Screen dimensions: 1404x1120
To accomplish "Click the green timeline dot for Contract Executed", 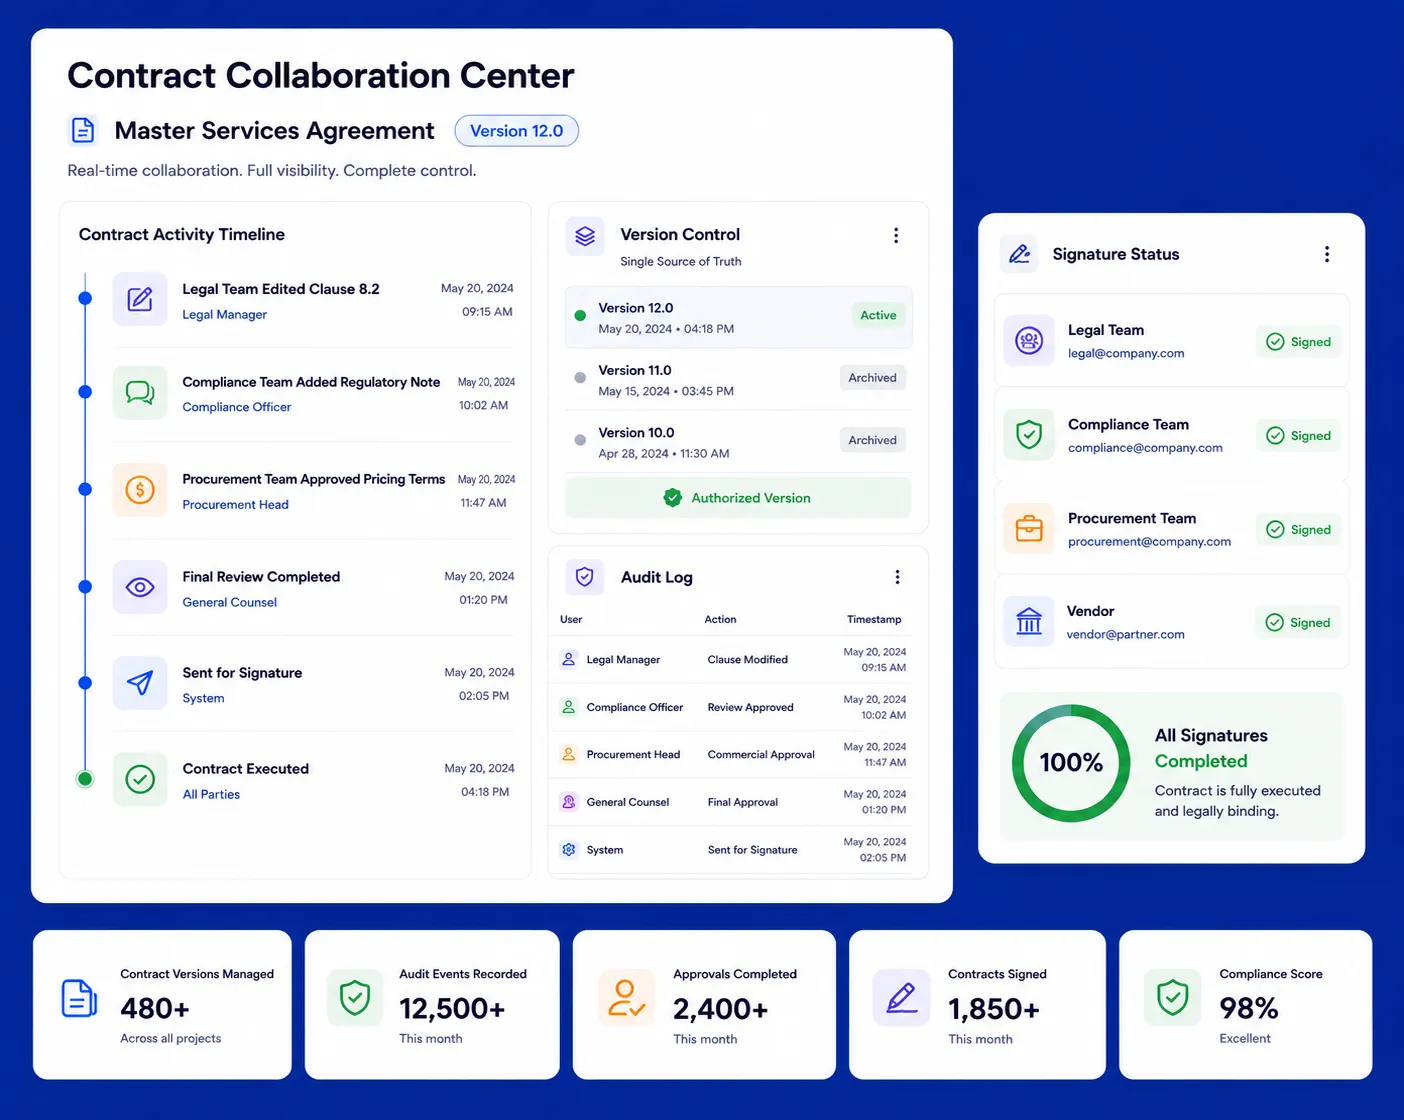I will pyautogui.click(x=85, y=779).
